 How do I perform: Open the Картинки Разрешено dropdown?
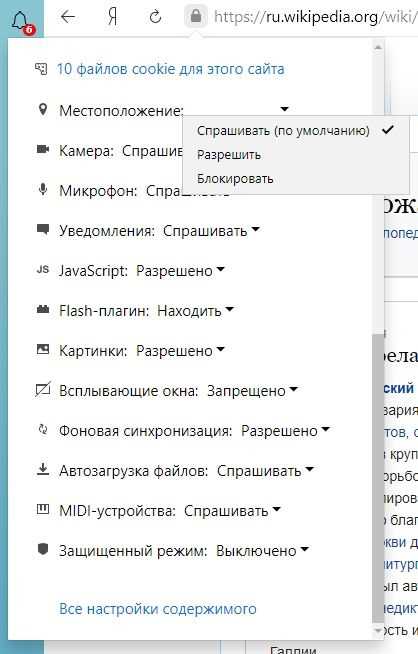pos(180,351)
